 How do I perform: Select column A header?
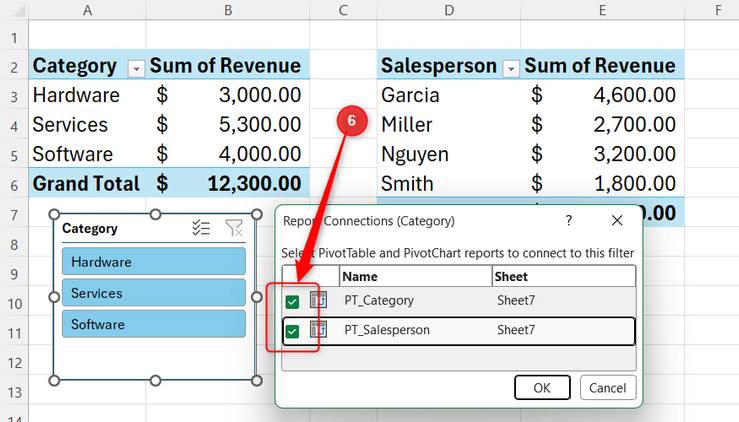[87, 10]
